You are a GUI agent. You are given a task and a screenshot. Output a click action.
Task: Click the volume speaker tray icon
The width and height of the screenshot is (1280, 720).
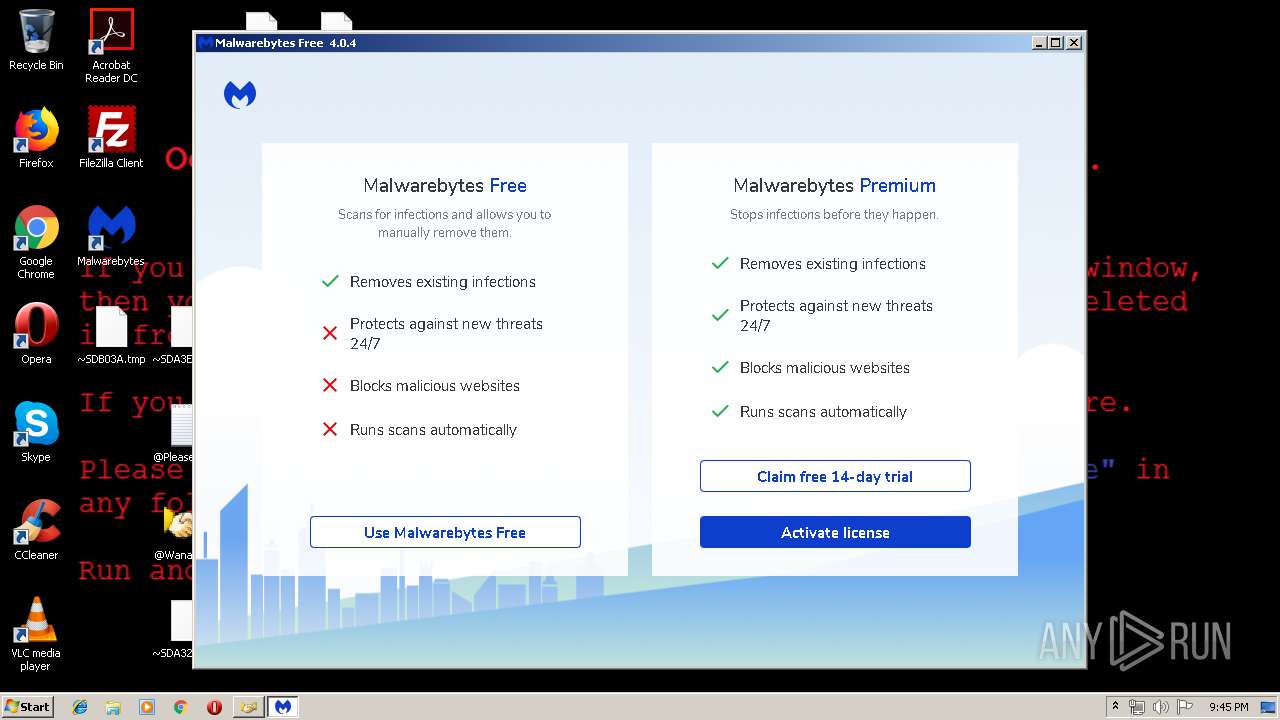(x=1160, y=707)
